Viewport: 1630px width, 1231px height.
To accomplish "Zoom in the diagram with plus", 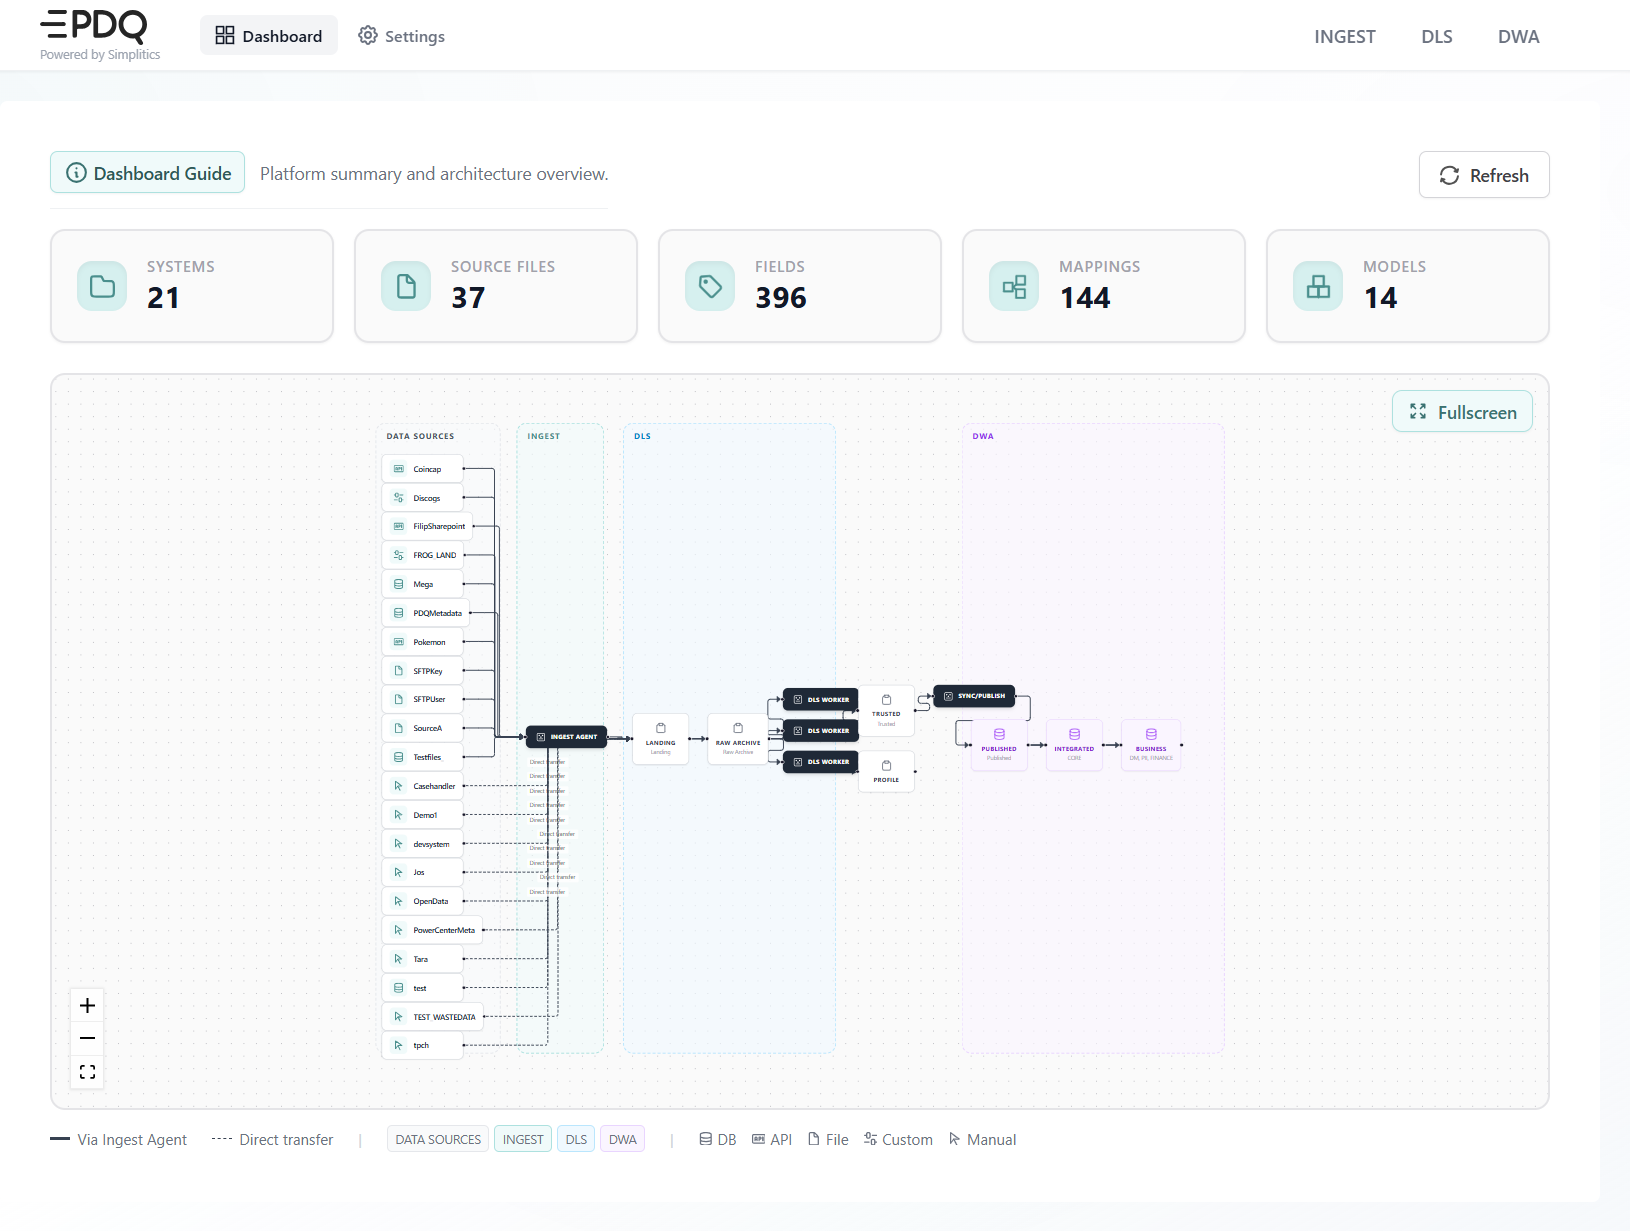I will point(87,1005).
